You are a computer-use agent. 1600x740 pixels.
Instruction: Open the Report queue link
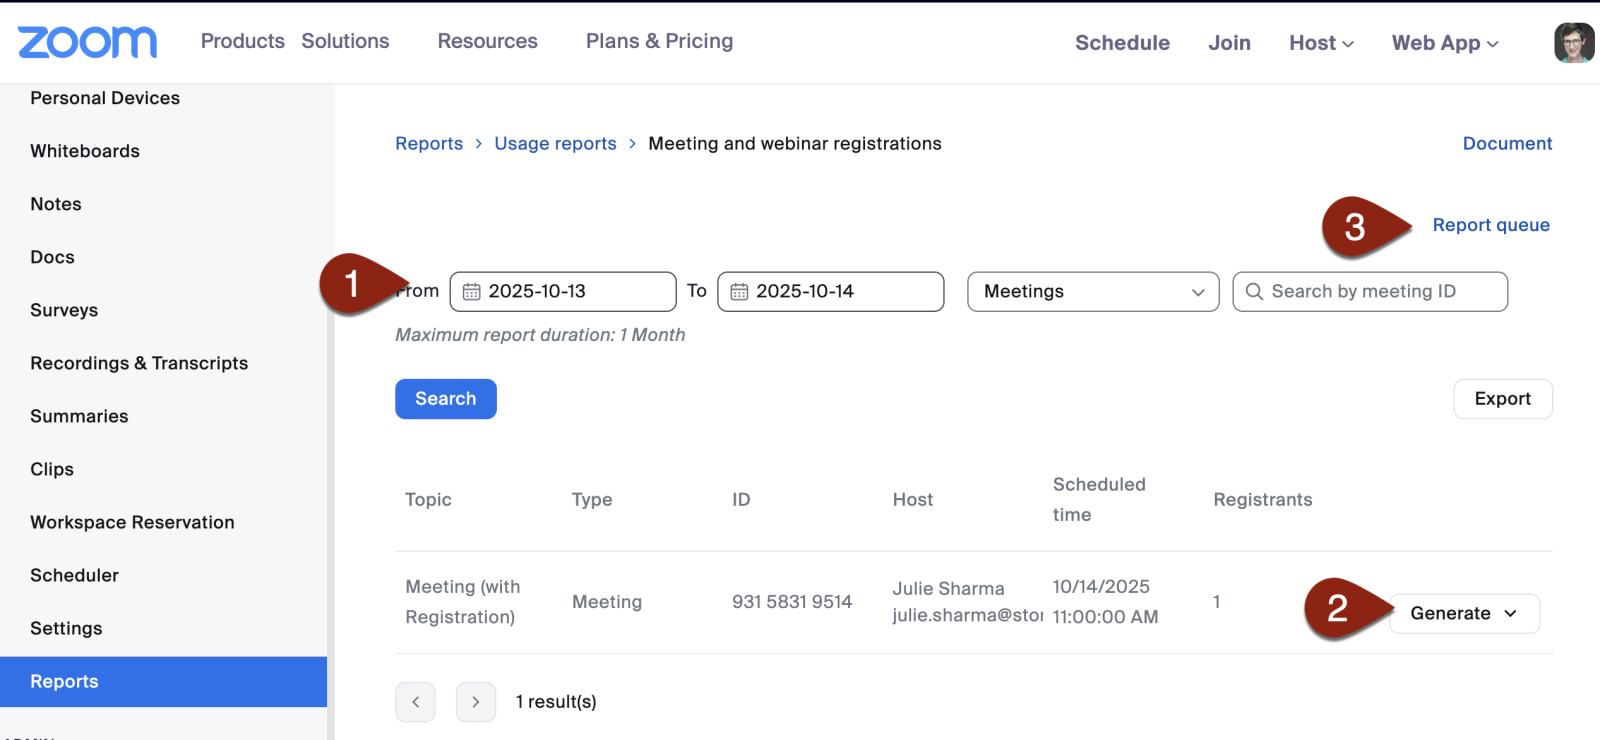click(1490, 225)
